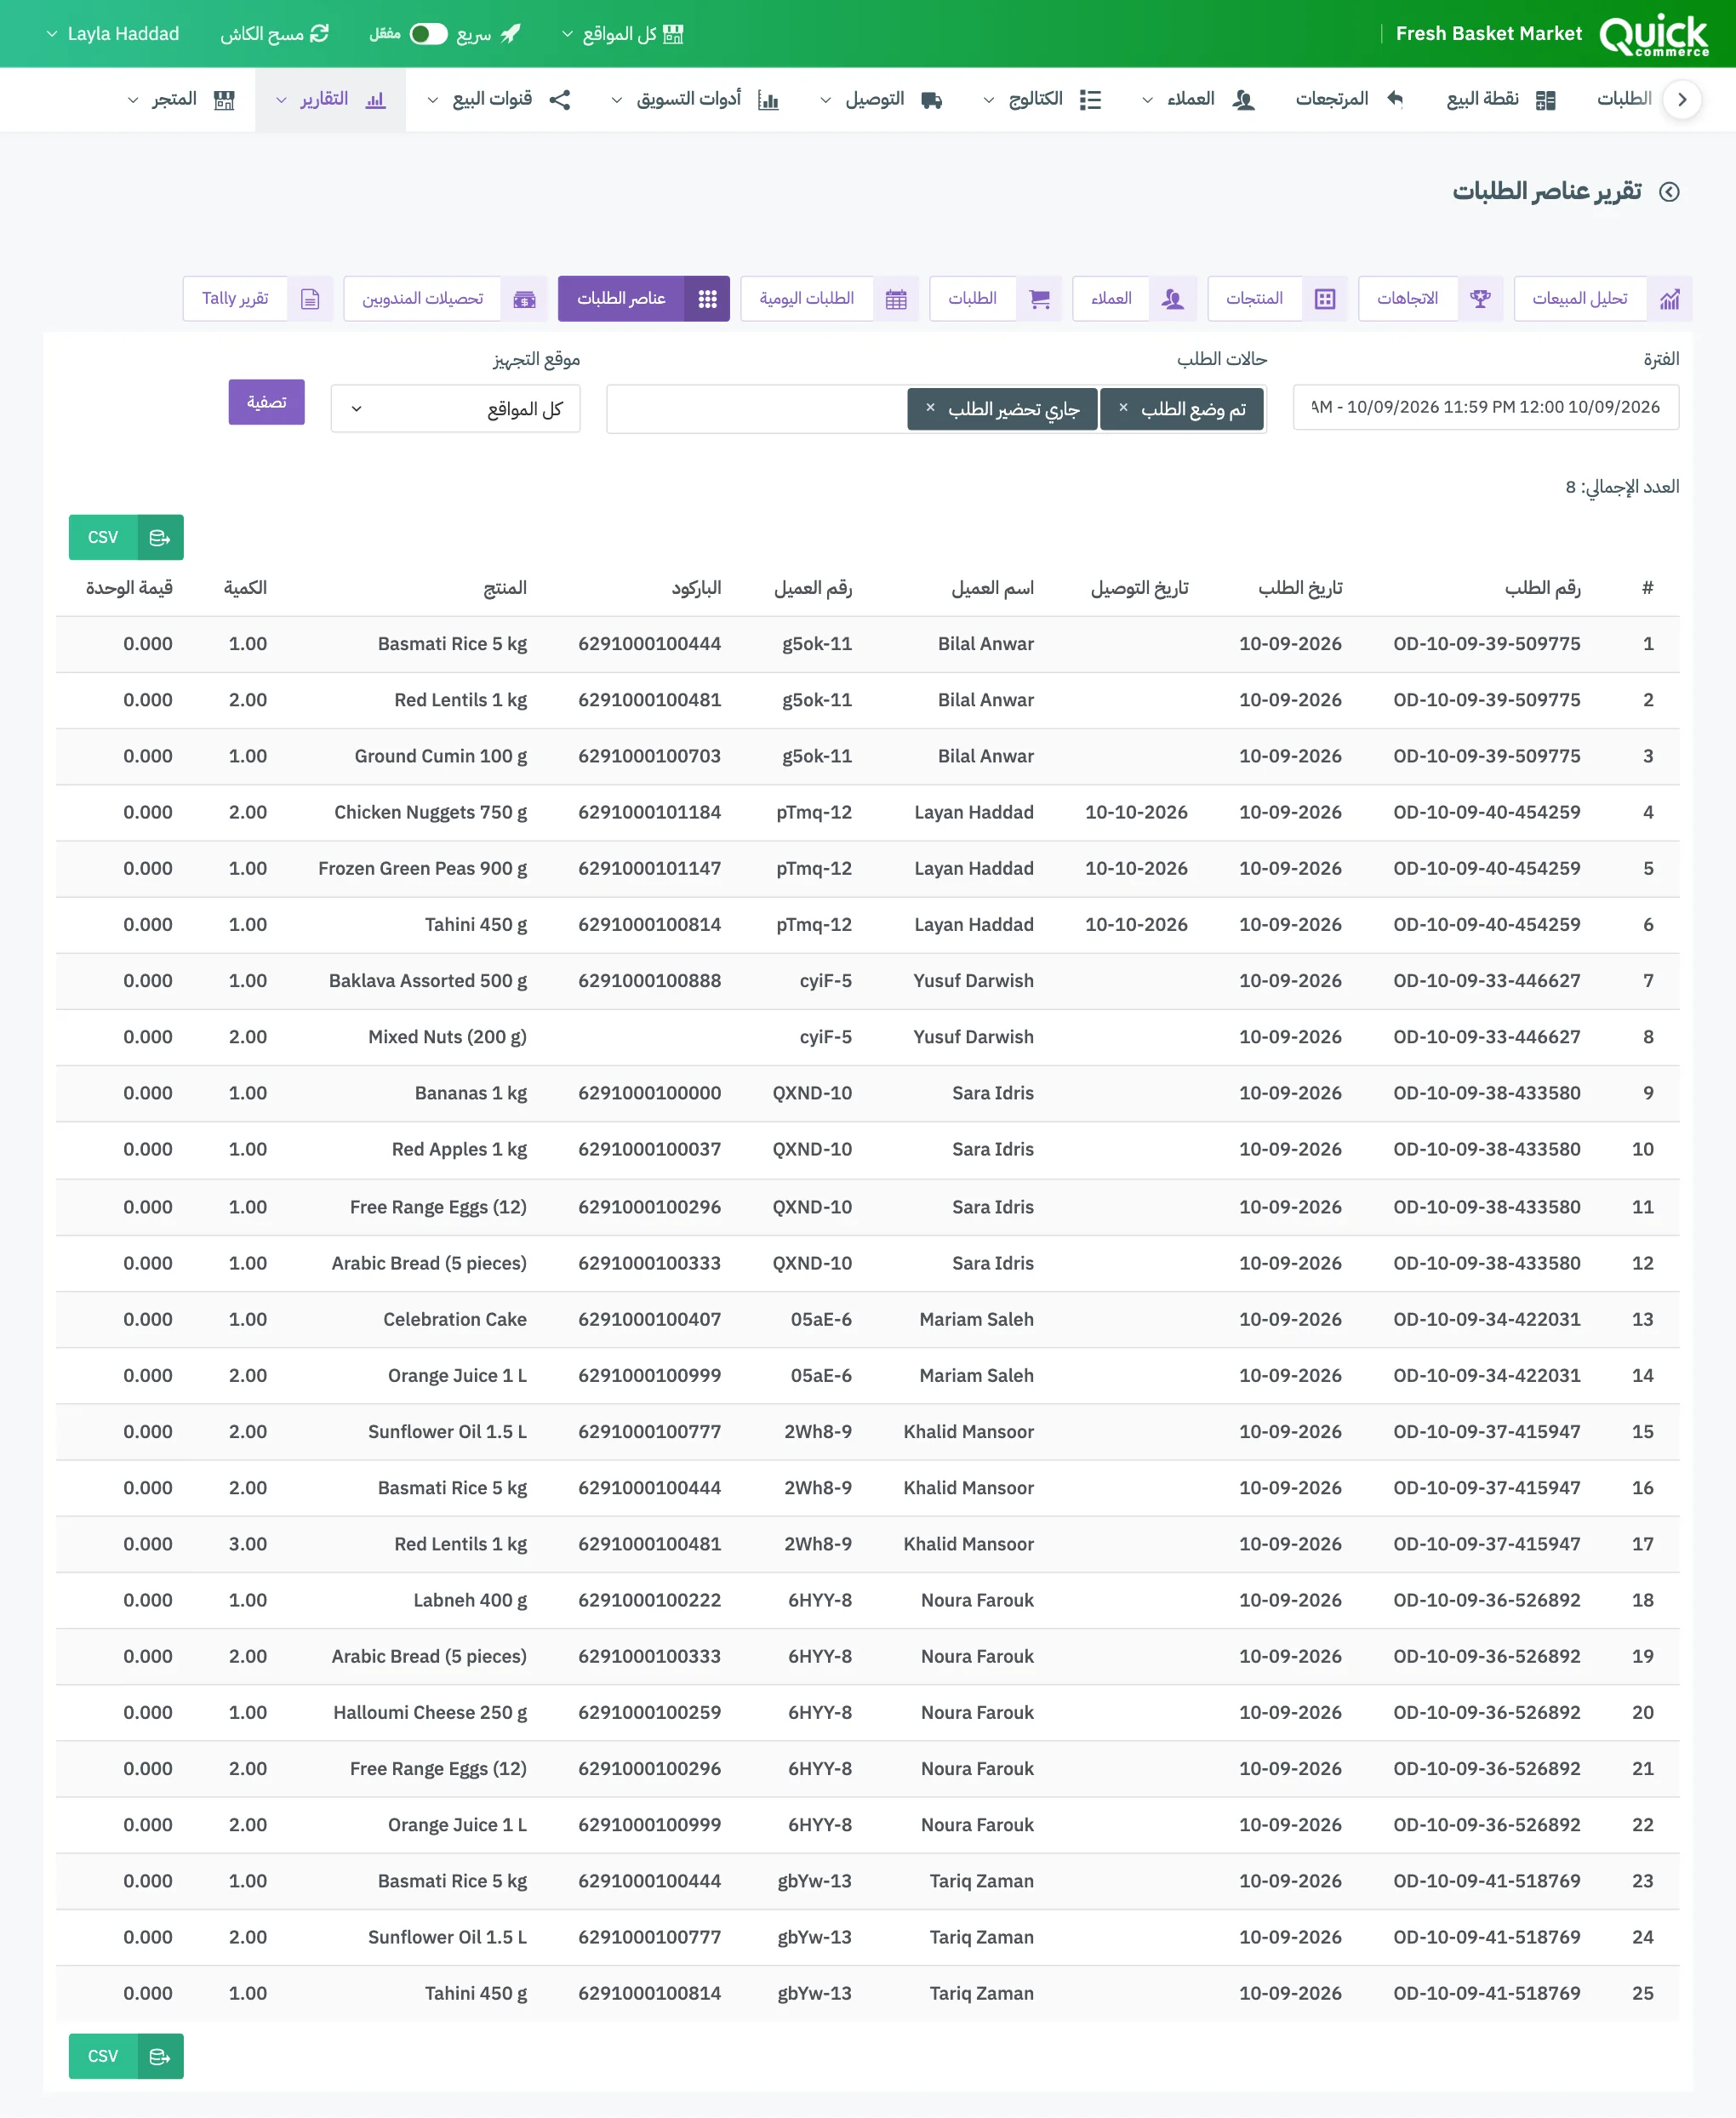The width and height of the screenshot is (1736, 2118).
Task: Click the المتجر store icon
Action: point(224,100)
